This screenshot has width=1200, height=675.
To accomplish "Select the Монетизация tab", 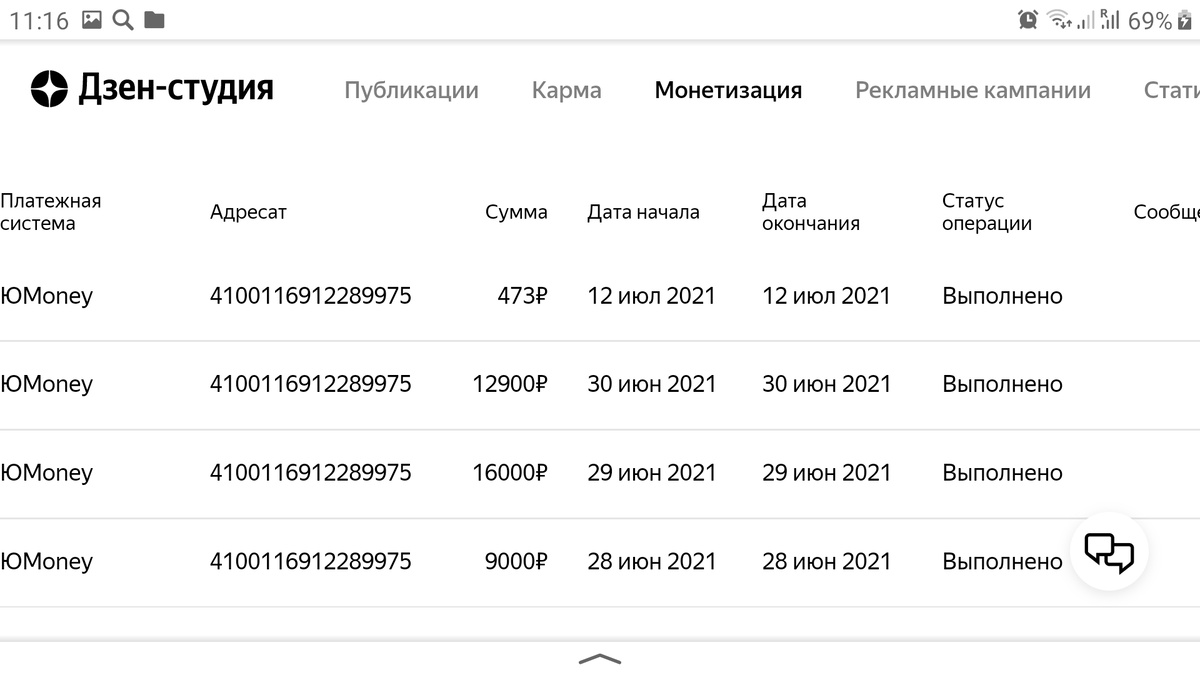I will (x=728, y=90).
